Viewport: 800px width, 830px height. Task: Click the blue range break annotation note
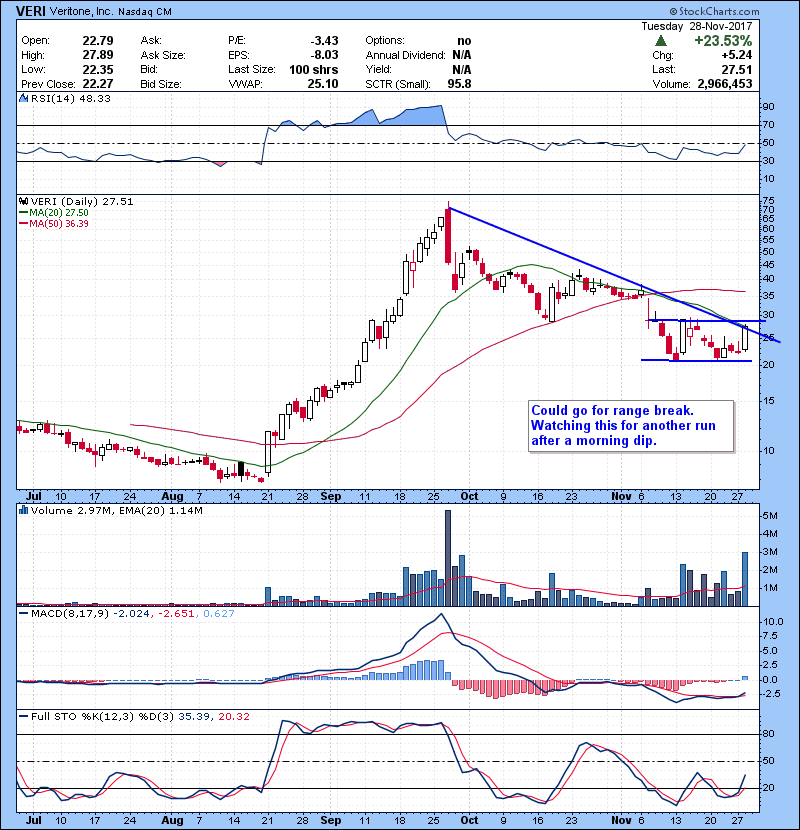631,426
